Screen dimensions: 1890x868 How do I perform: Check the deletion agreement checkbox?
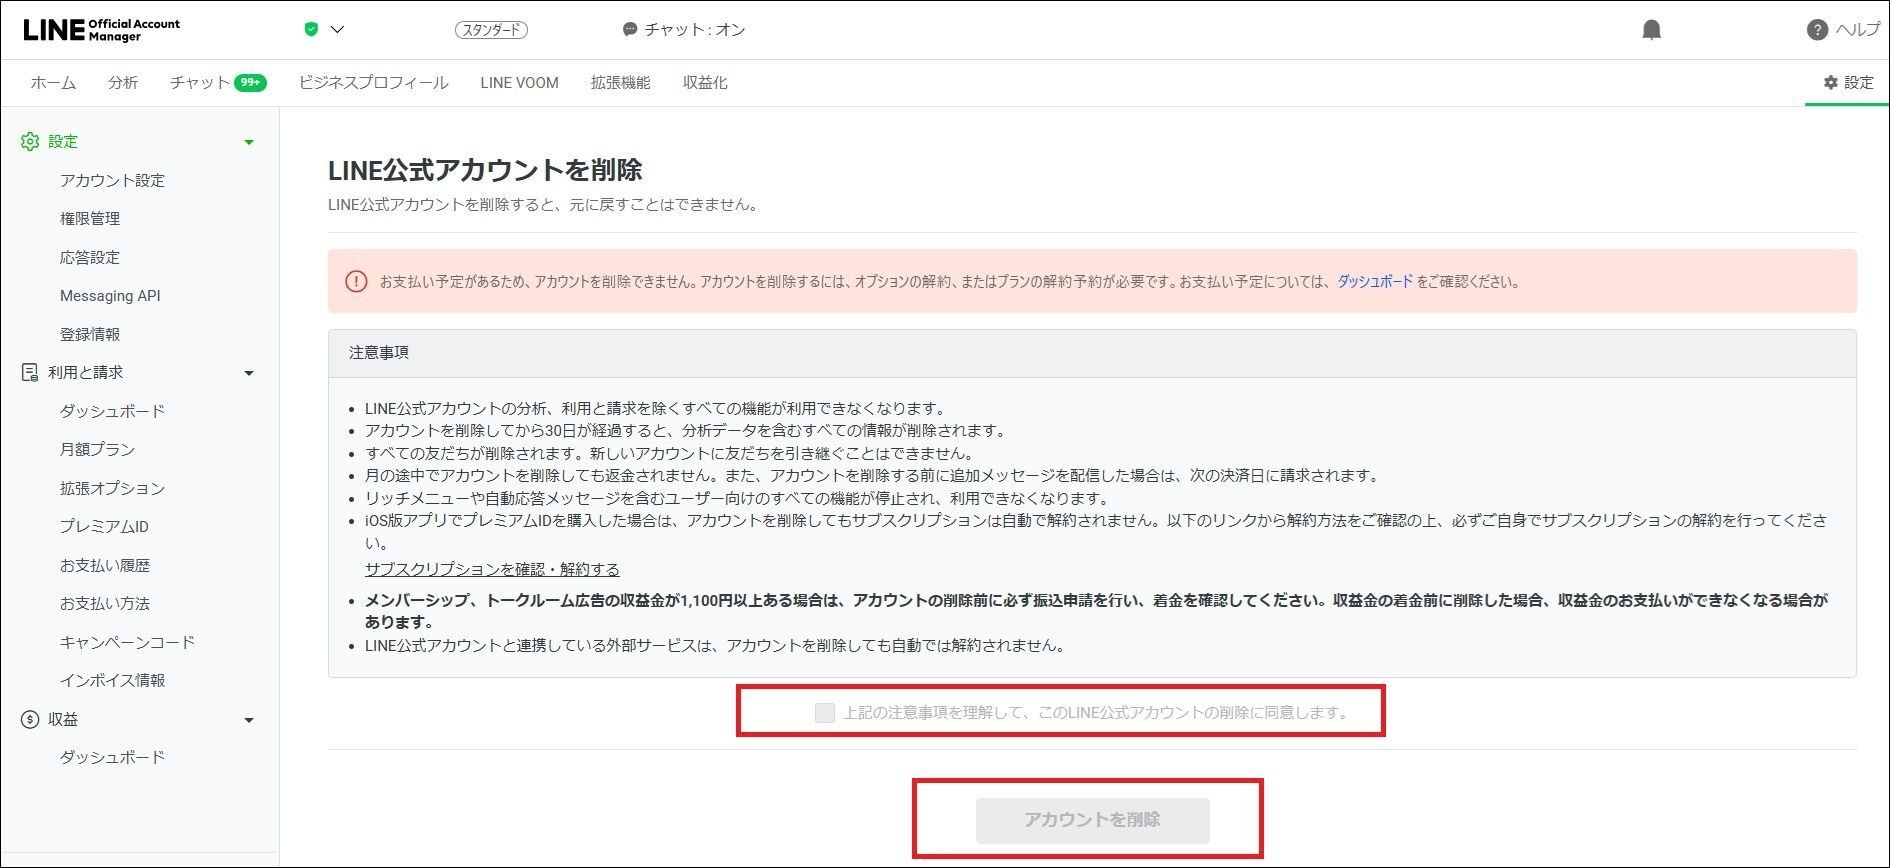click(x=825, y=713)
